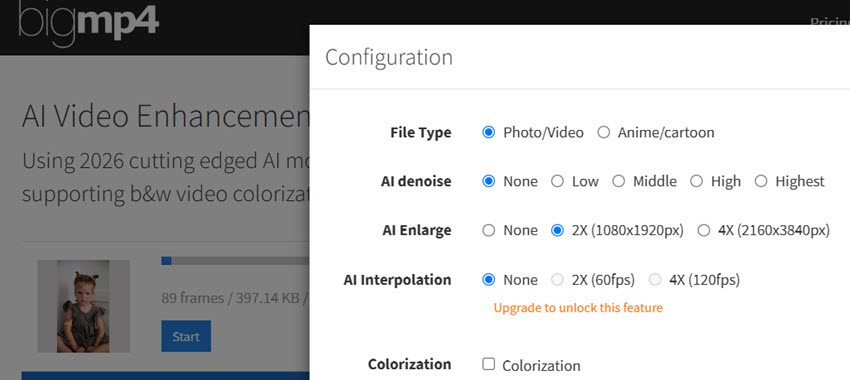Image resolution: width=850 pixels, height=380 pixels.
Task: Click the bold Colorization row label
Action: click(409, 364)
